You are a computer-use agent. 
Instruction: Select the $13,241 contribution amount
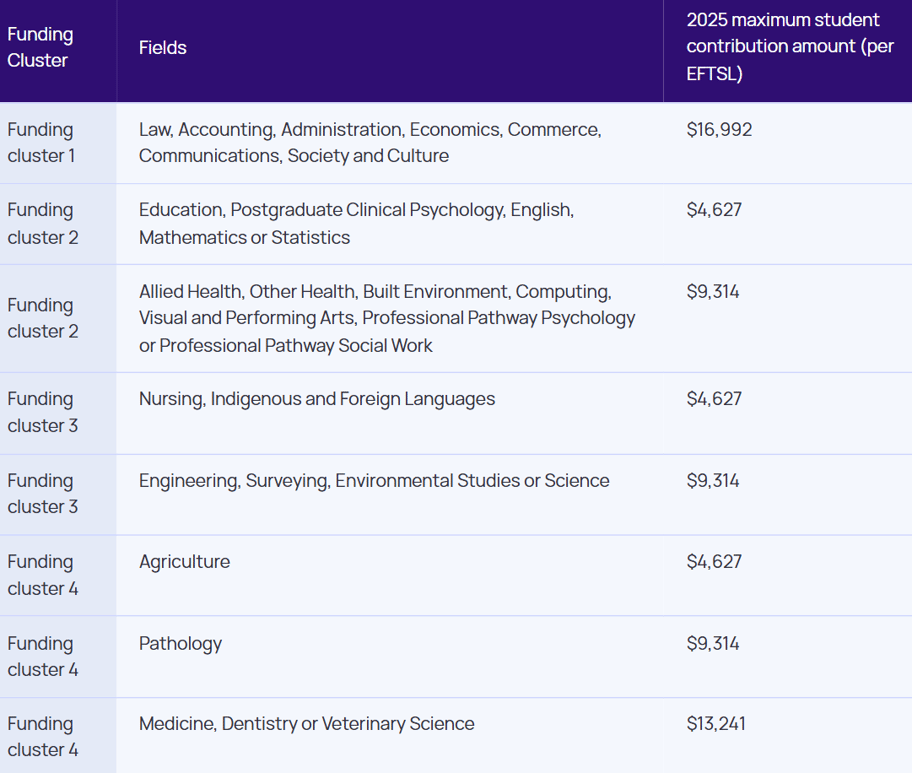pos(716,724)
